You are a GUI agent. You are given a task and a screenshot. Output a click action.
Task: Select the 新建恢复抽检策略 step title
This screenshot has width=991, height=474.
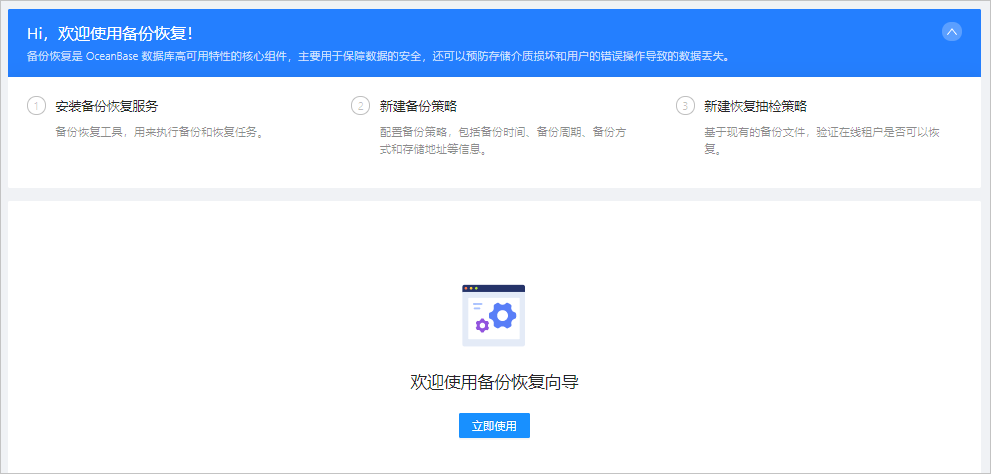pos(755,106)
